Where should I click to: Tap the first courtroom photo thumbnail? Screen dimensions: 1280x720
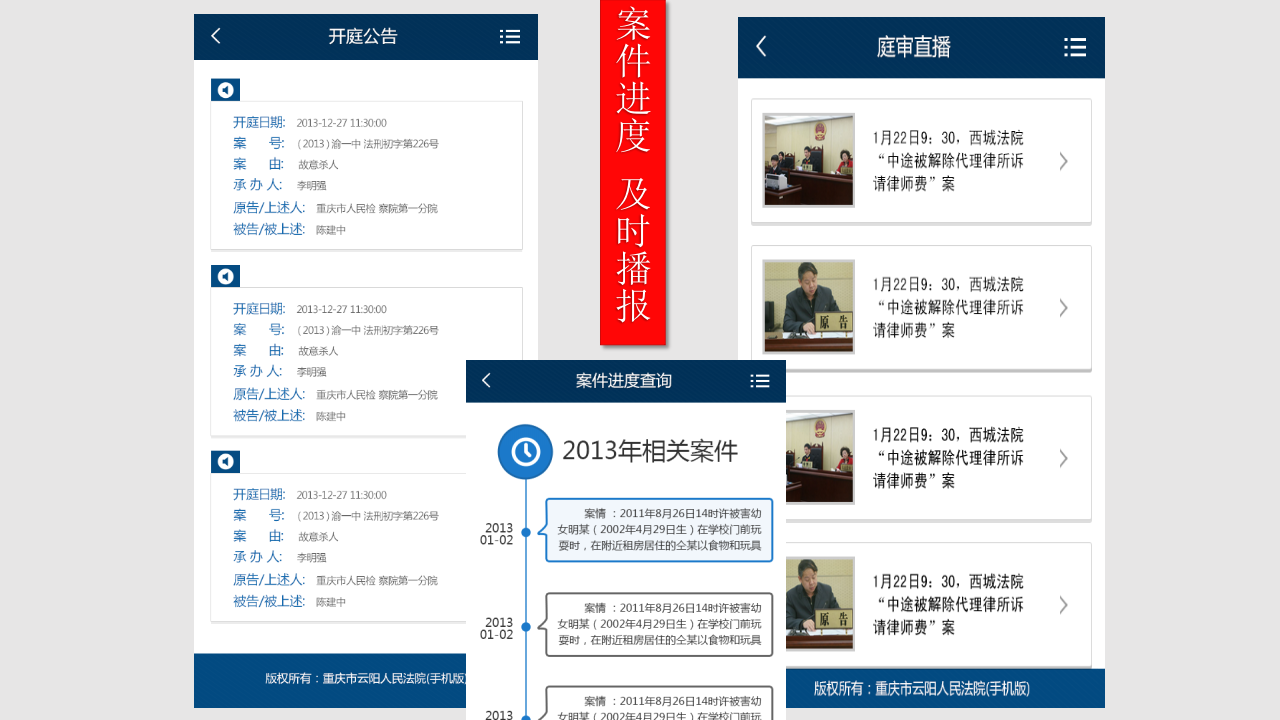[x=808, y=159]
